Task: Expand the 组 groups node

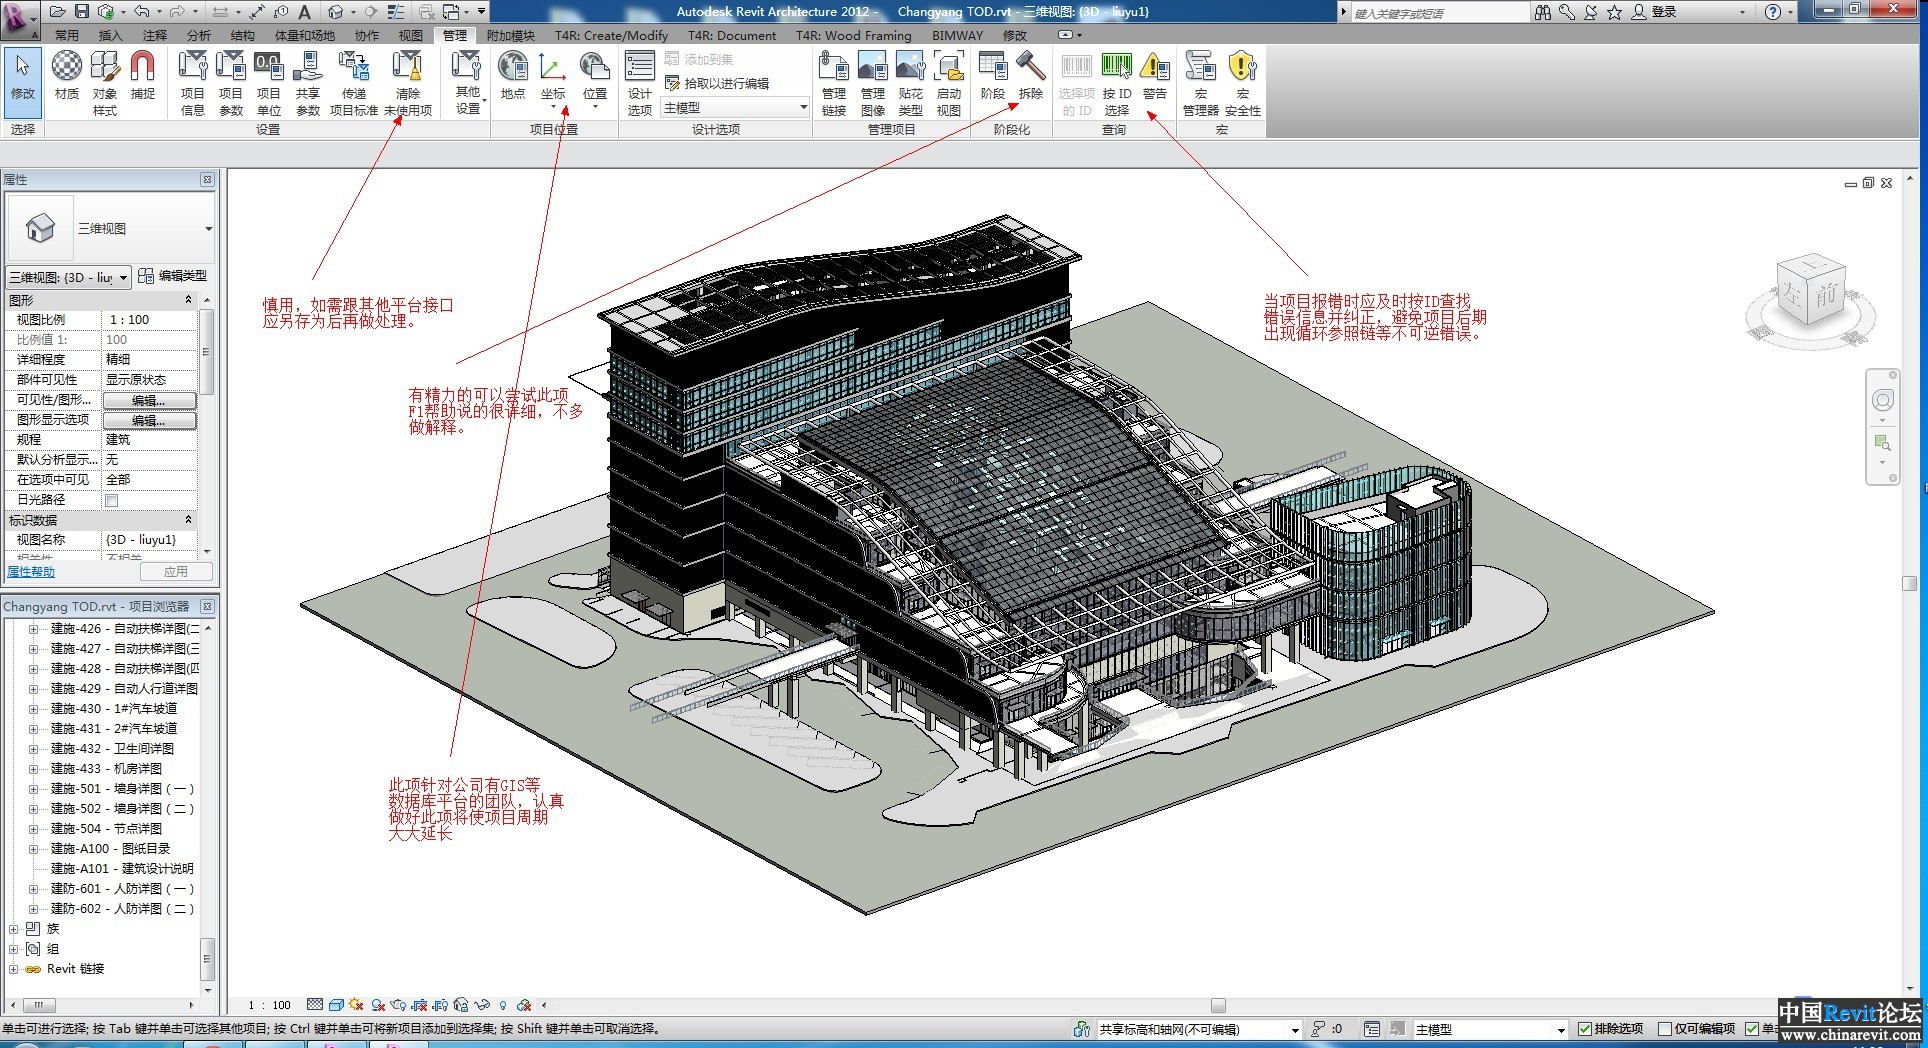Action: click(x=13, y=949)
